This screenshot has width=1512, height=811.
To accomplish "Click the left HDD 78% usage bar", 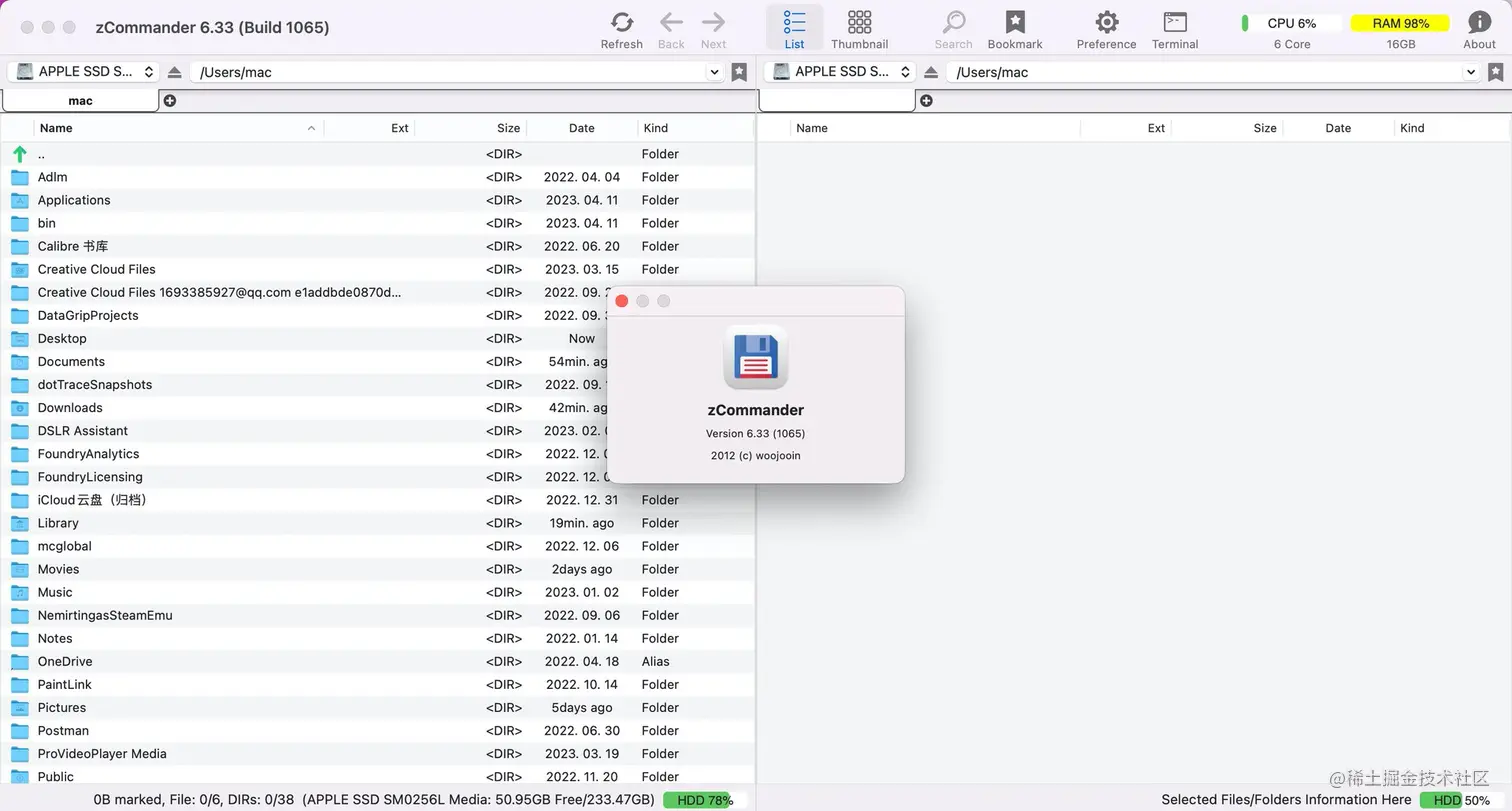I will click(705, 800).
